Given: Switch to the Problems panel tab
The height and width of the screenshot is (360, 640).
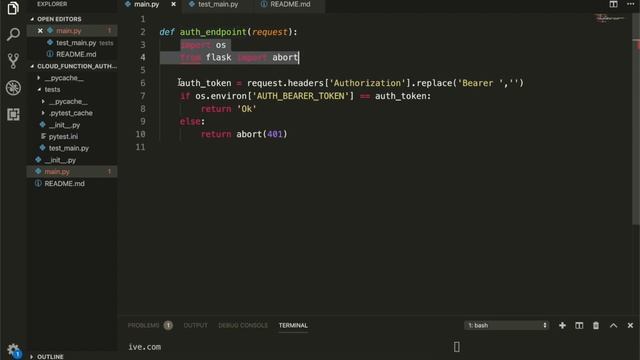Looking at the screenshot, I should (x=143, y=325).
